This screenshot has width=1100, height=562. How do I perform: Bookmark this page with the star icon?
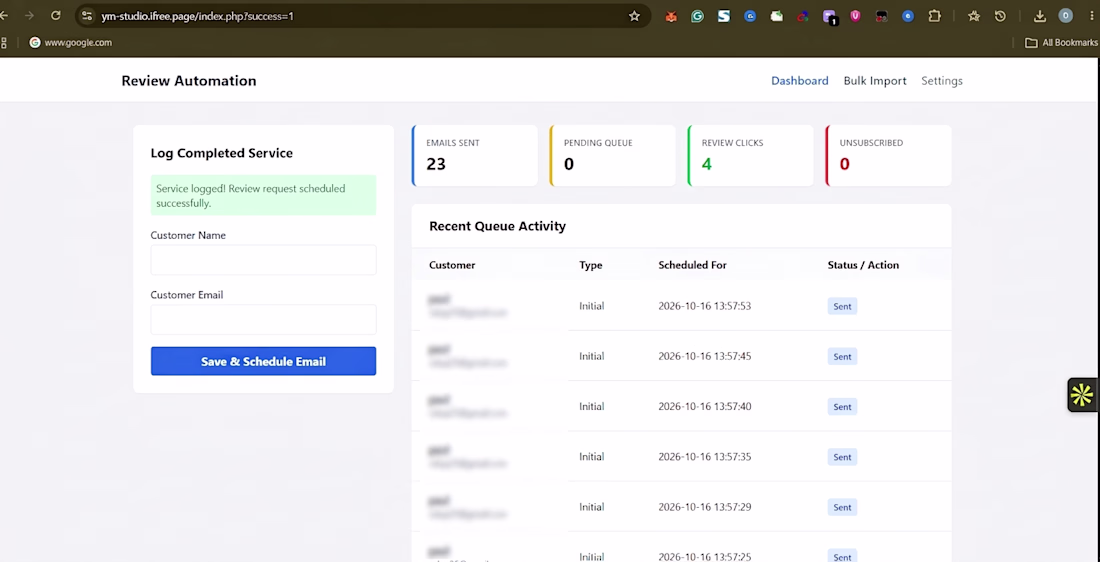(634, 16)
